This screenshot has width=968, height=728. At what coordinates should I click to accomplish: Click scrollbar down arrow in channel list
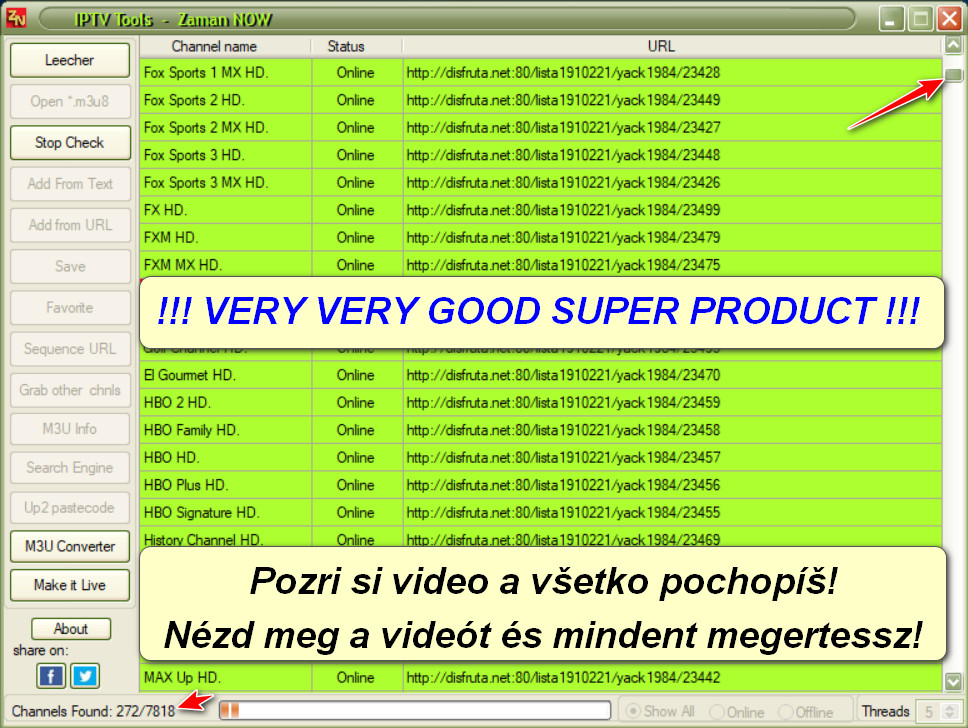[953, 682]
